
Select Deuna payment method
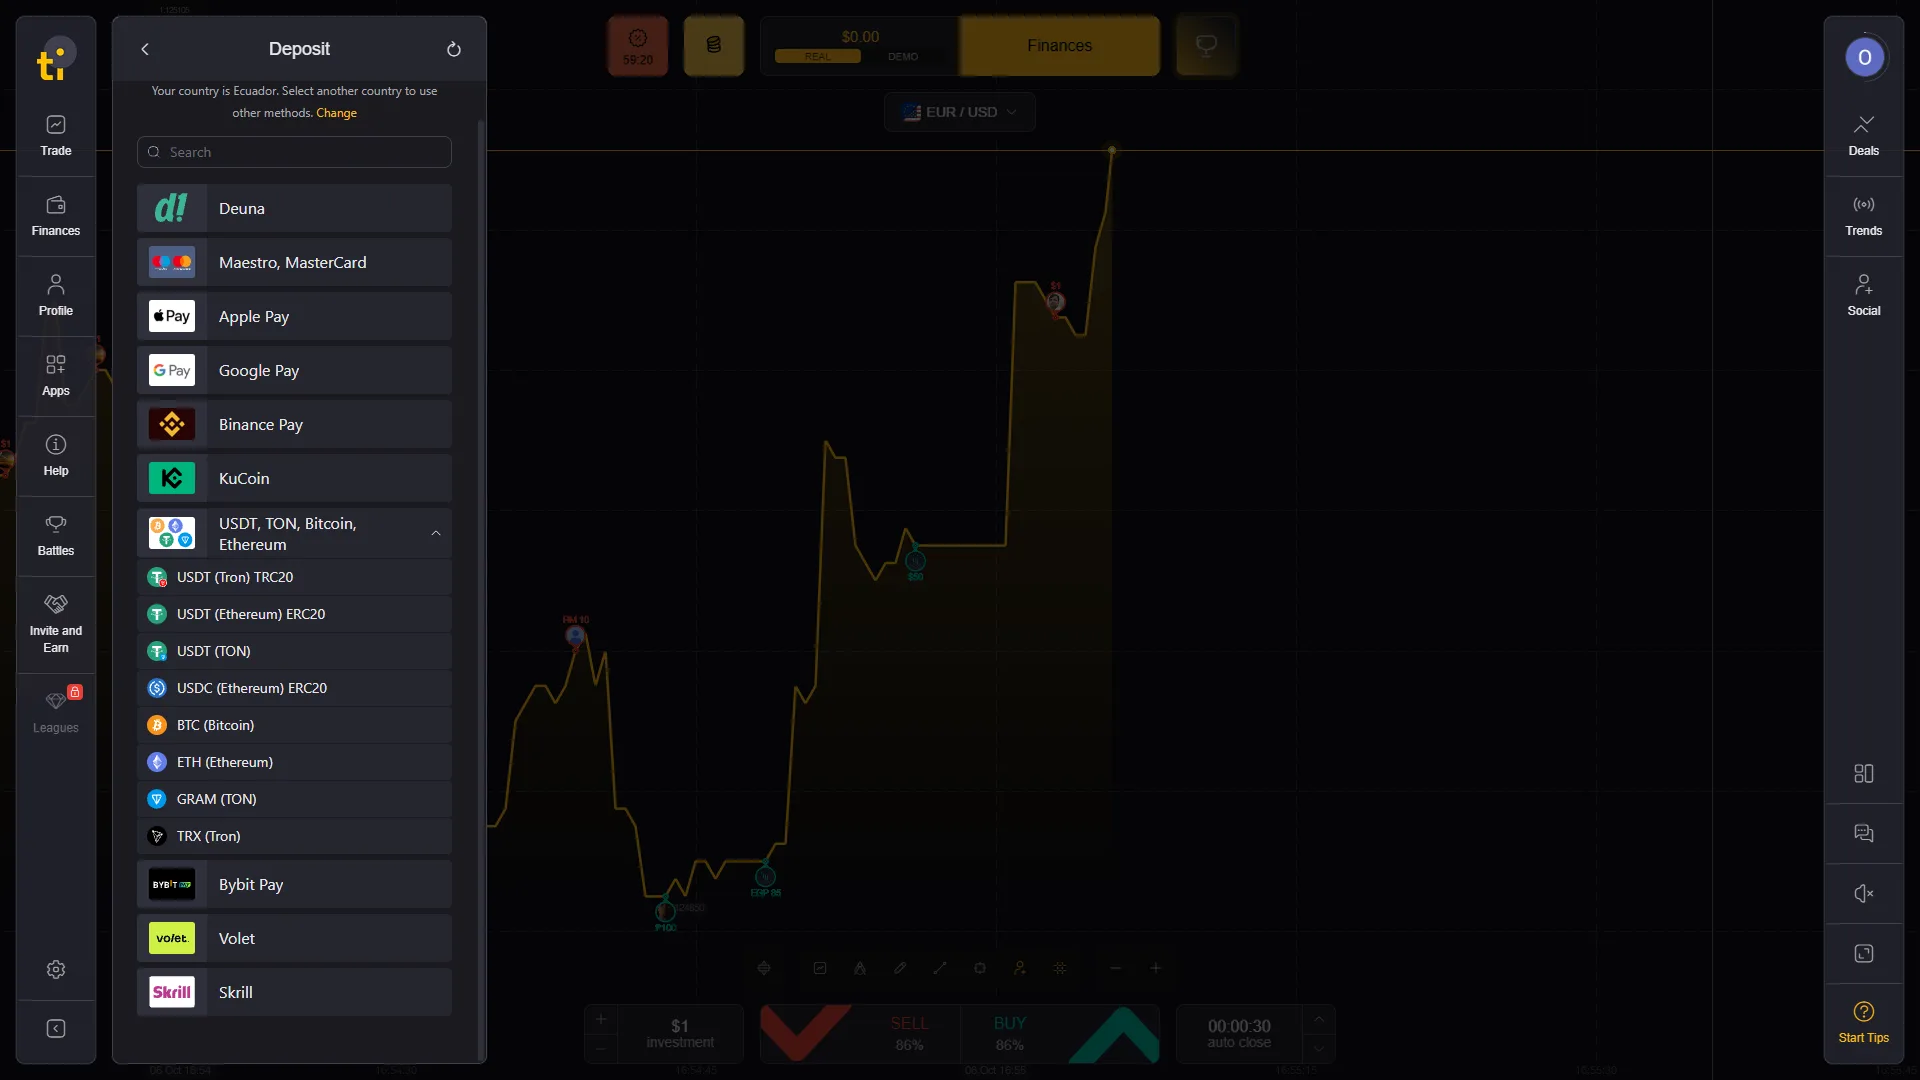[294, 208]
